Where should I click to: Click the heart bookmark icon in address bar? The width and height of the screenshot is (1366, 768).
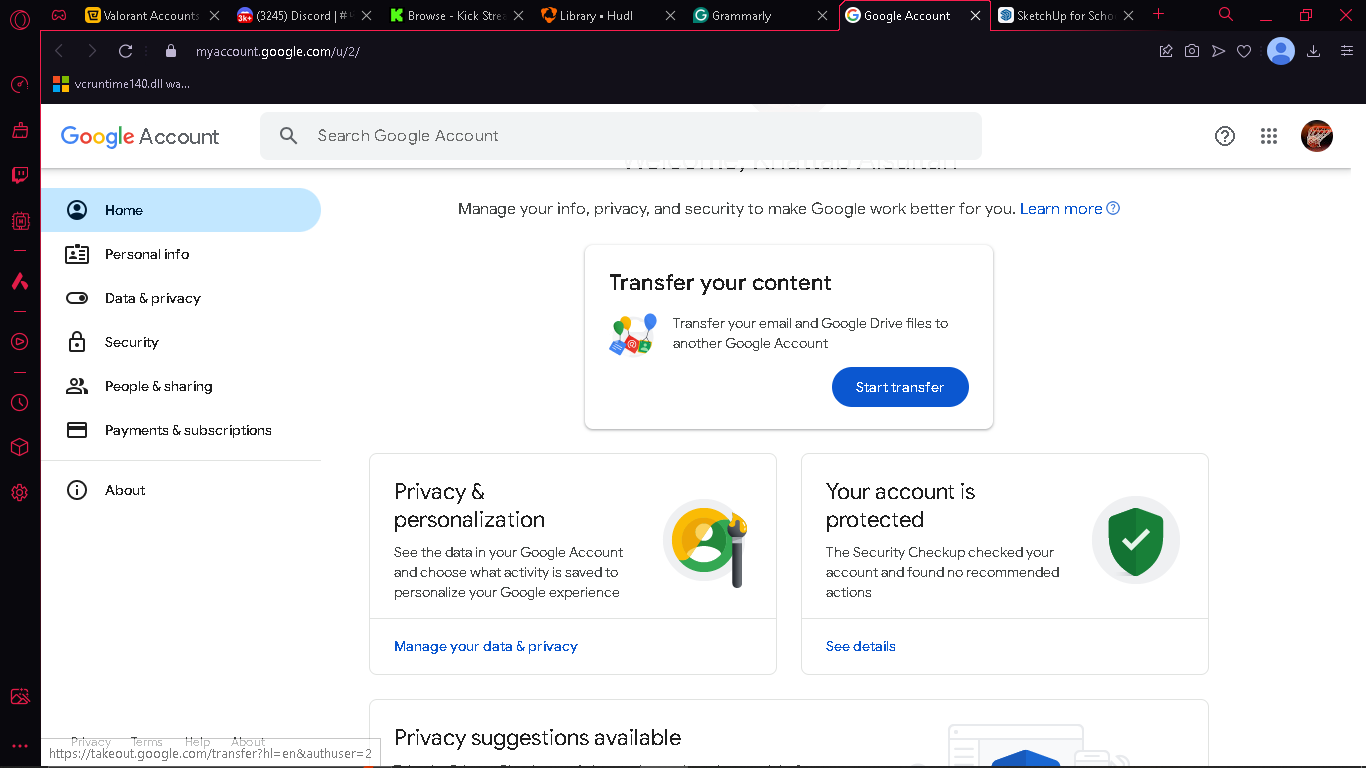point(1244,51)
